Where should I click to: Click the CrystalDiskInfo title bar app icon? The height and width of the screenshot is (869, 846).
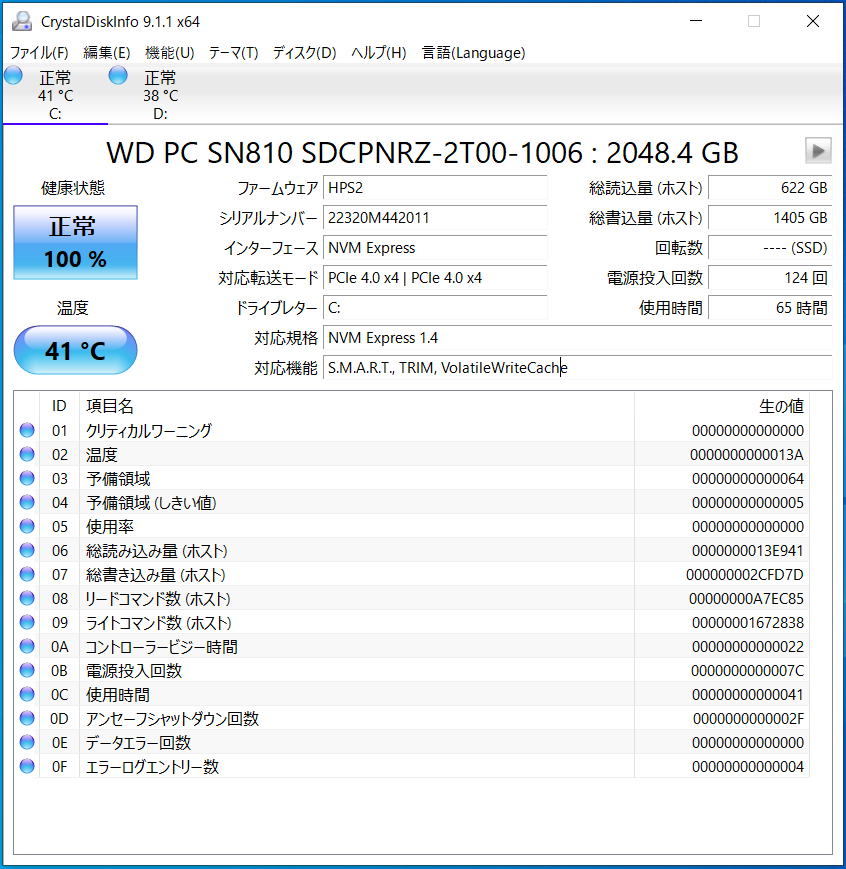click(21, 21)
